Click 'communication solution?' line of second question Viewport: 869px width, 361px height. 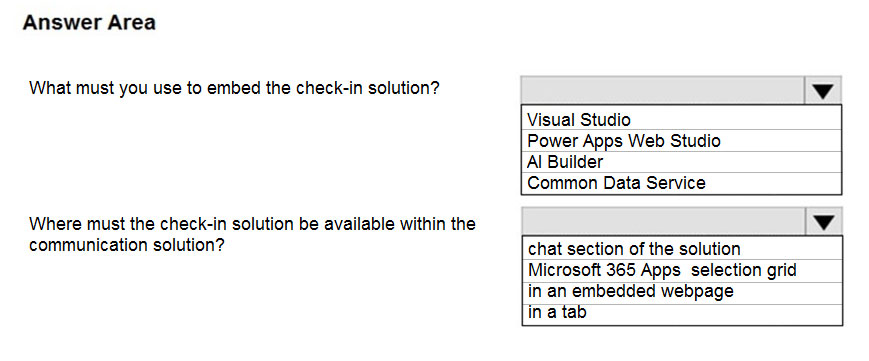pos(127,245)
